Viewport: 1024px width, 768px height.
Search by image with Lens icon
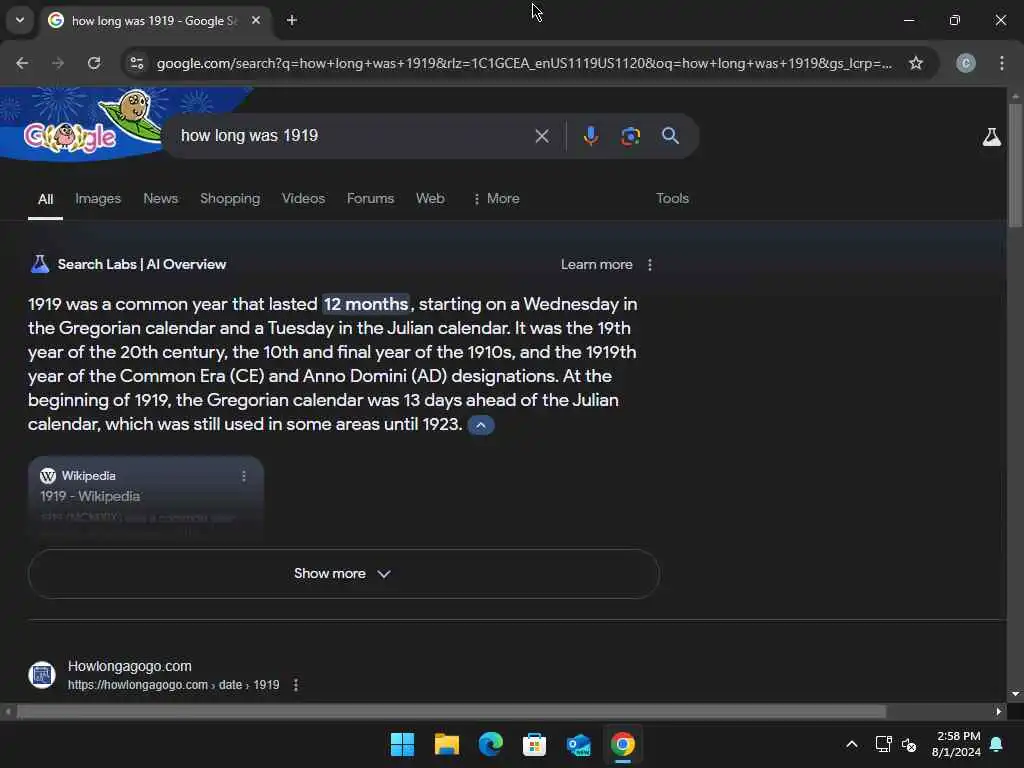(630, 136)
